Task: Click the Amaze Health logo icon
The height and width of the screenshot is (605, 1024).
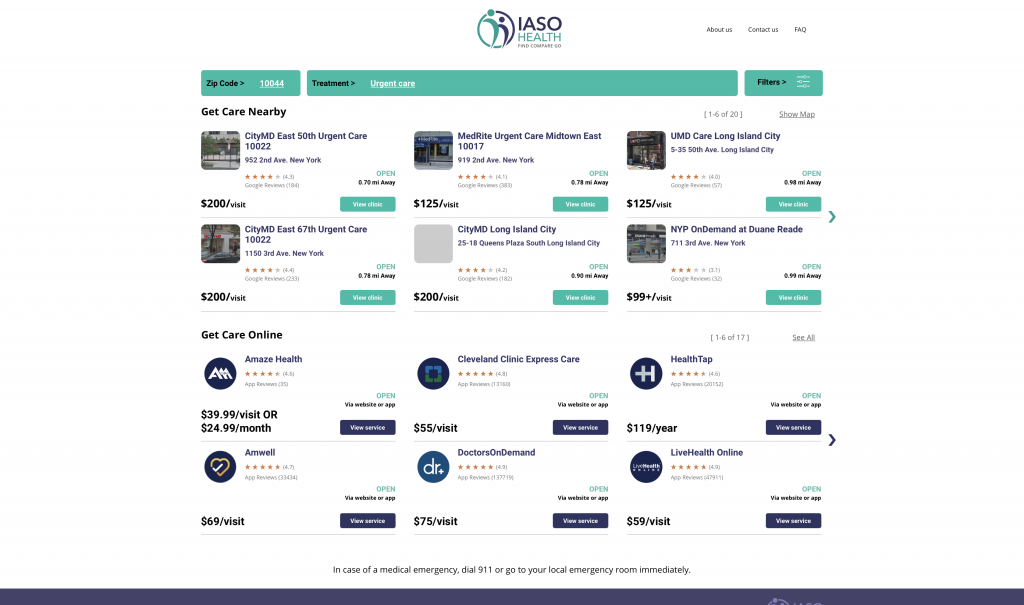Action: point(220,374)
